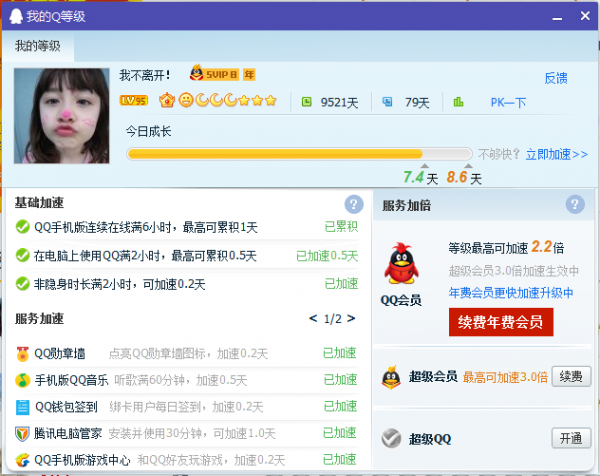Viewport: 600px width, 476px height.
Task: Click the QQ勋章墙 medal icon
Action: [23, 354]
